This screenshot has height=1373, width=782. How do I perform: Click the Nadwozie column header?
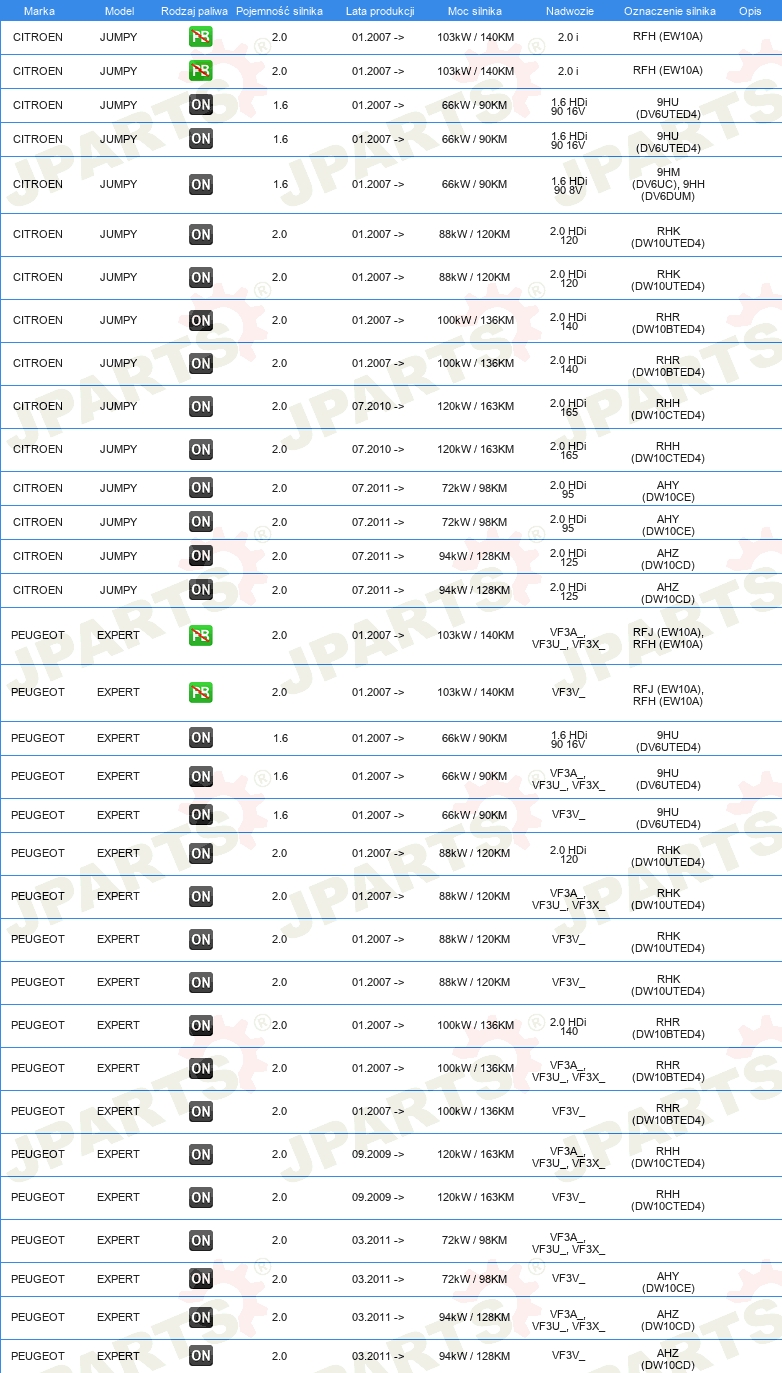coord(569,11)
